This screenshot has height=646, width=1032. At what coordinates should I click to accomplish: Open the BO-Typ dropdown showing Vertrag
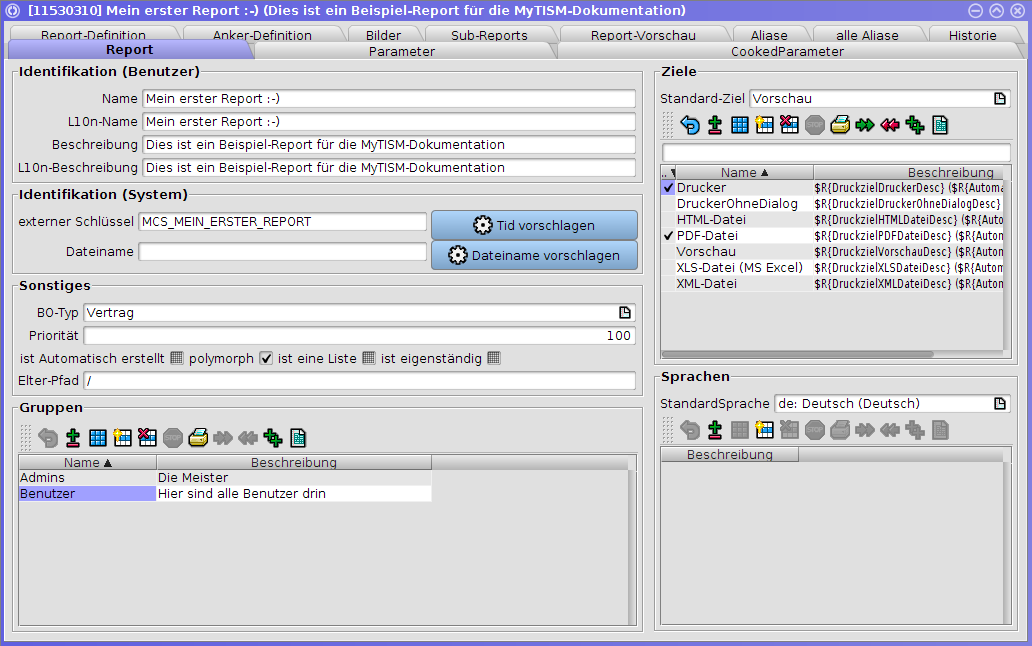(625, 312)
